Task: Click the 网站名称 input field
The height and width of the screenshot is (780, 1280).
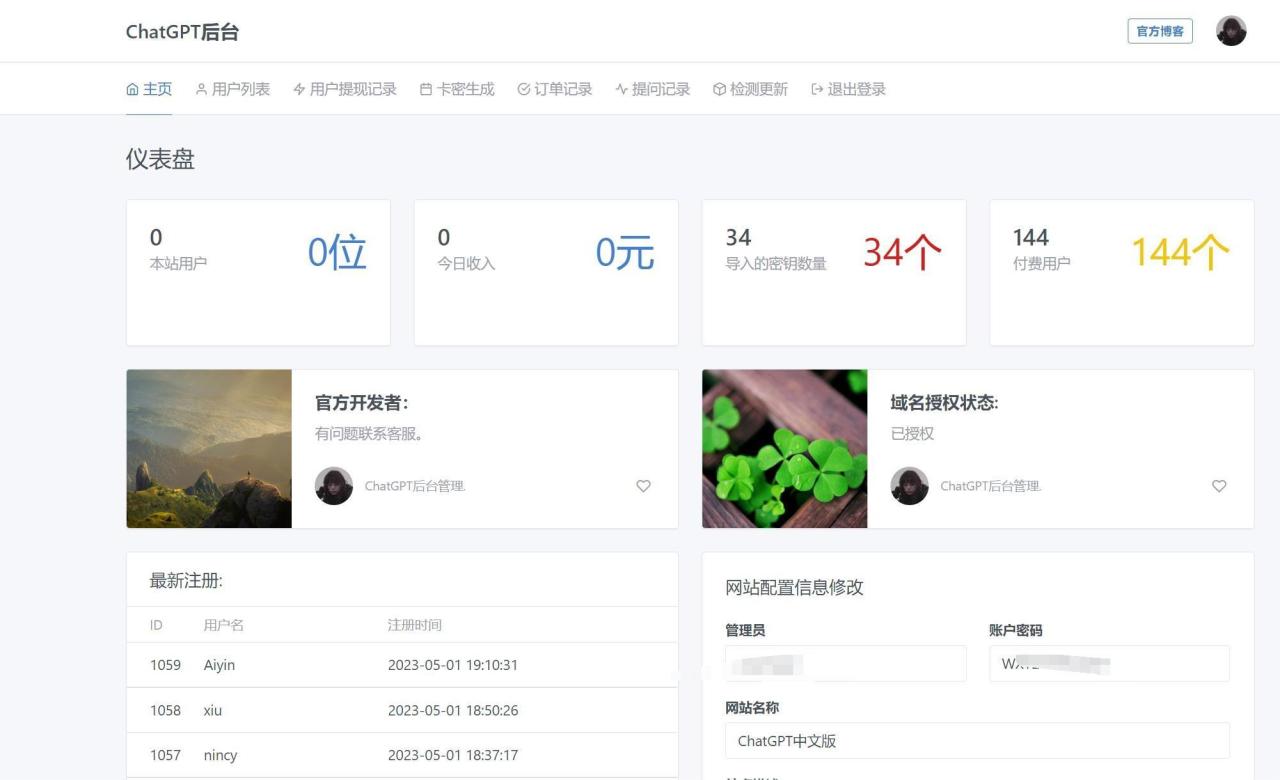Action: coord(977,741)
